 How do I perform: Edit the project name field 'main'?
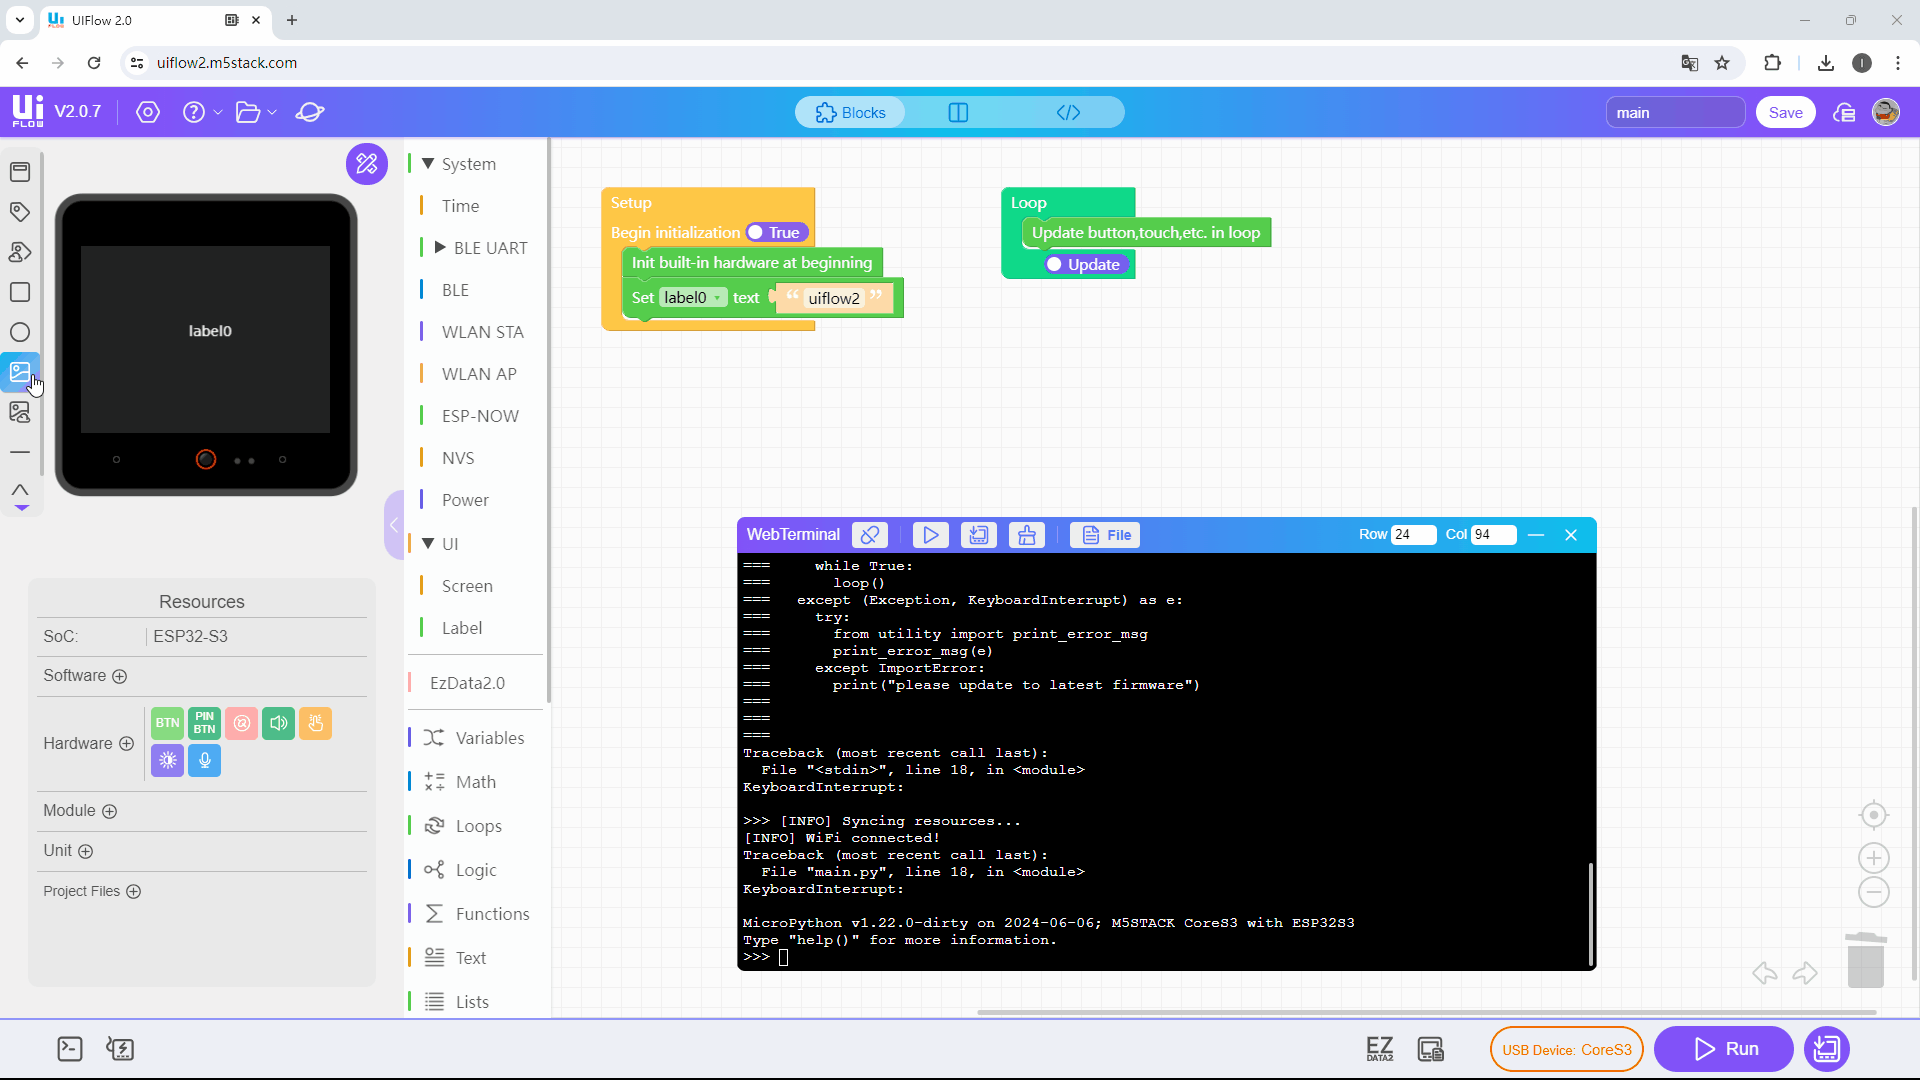pyautogui.click(x=1675, y=113)
